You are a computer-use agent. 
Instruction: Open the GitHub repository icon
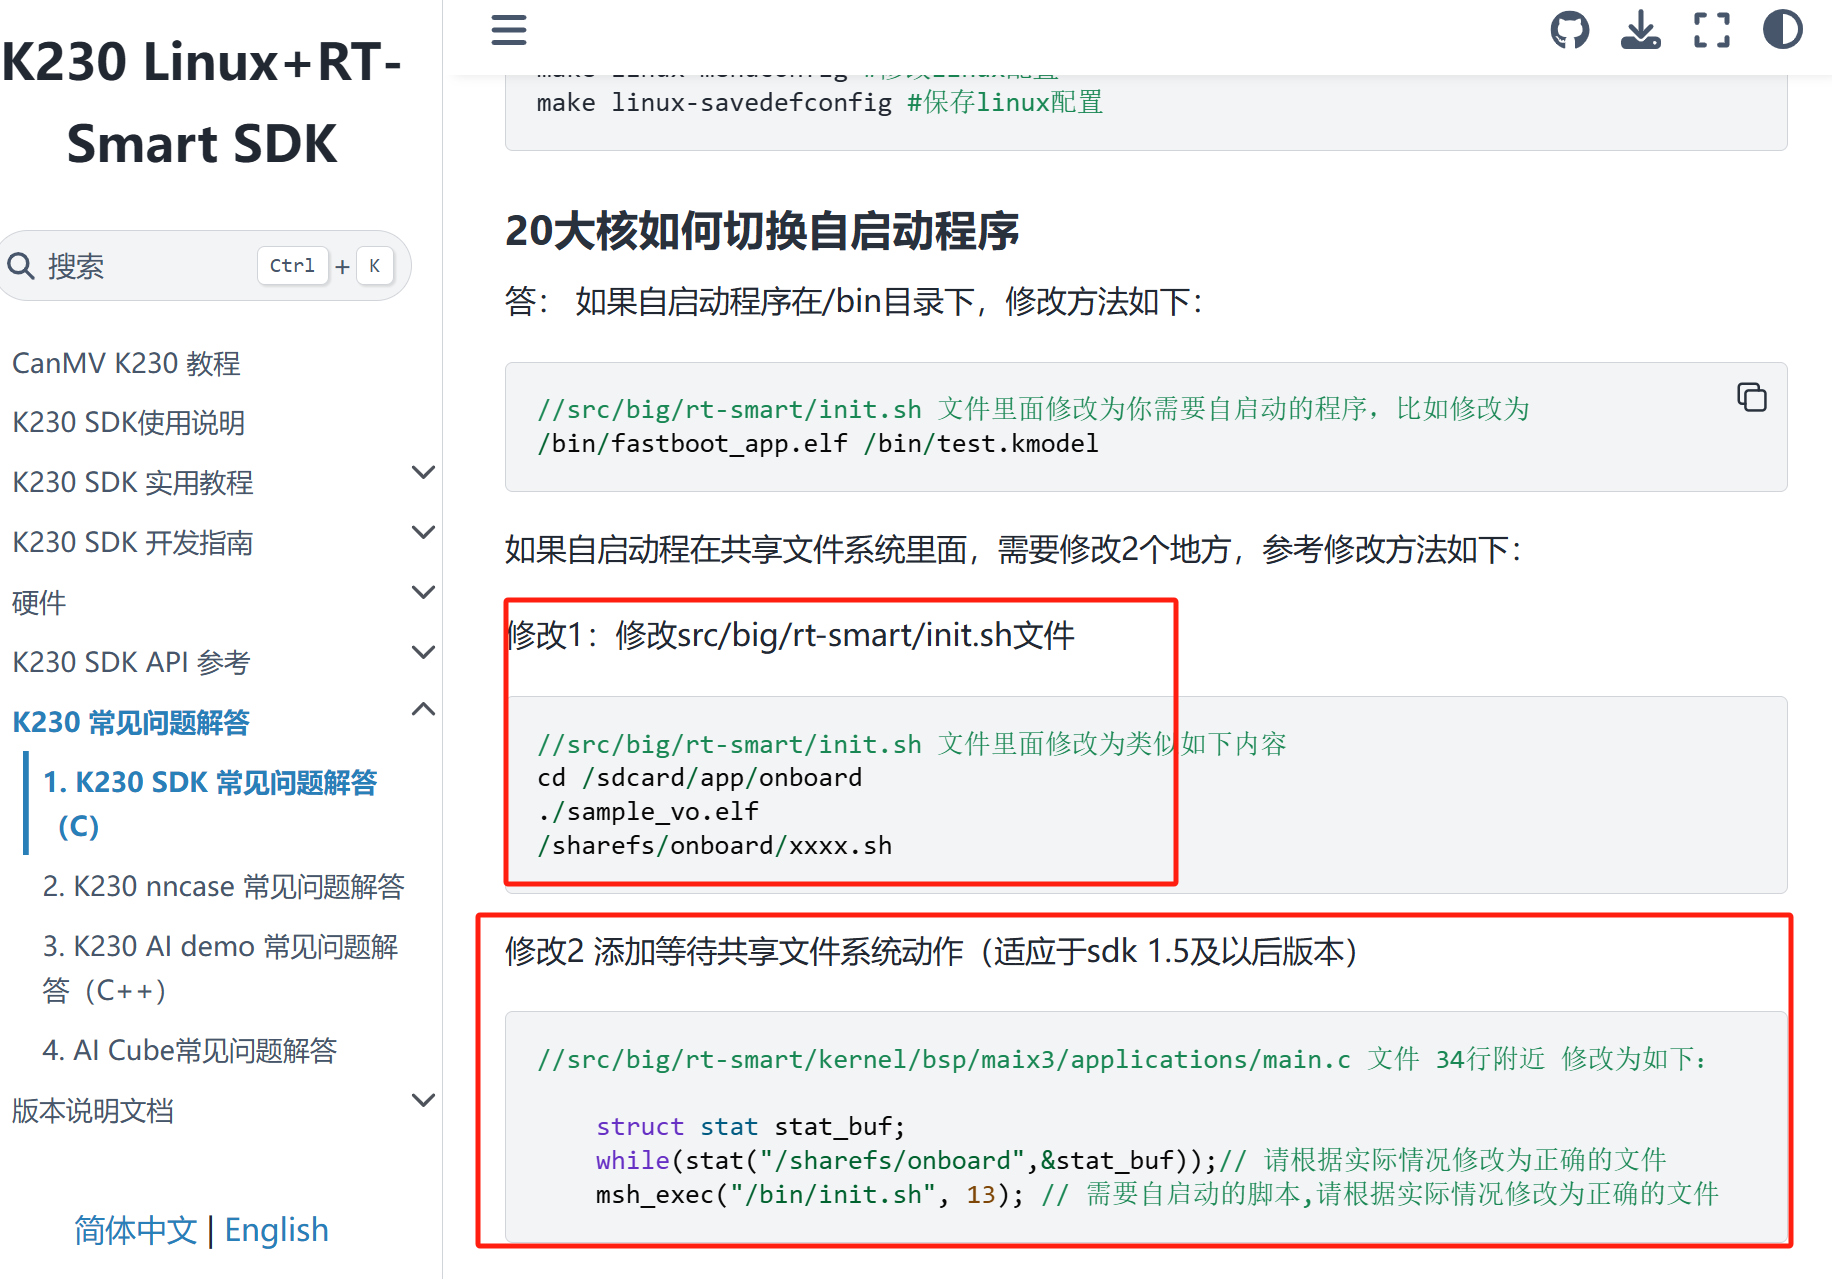point(1569,30)
